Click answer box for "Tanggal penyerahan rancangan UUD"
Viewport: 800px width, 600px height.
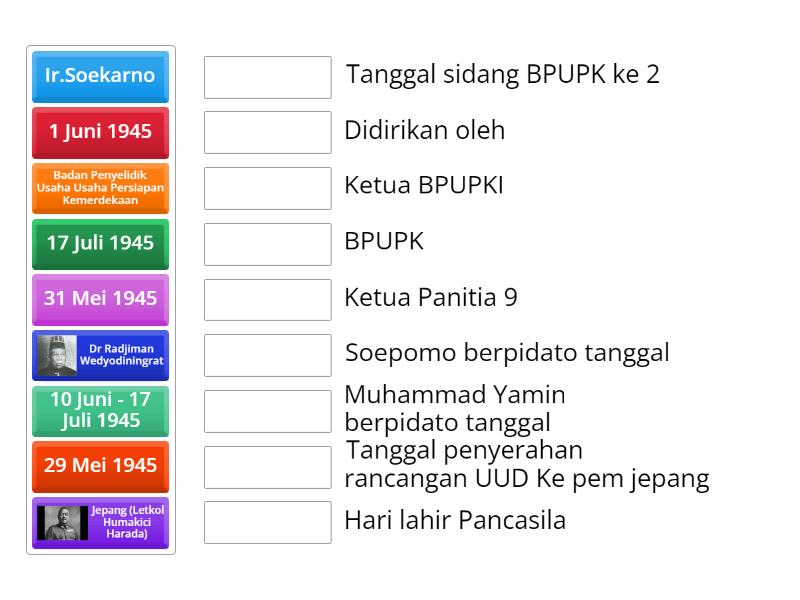pyautogui.click(x=266, y=465)
